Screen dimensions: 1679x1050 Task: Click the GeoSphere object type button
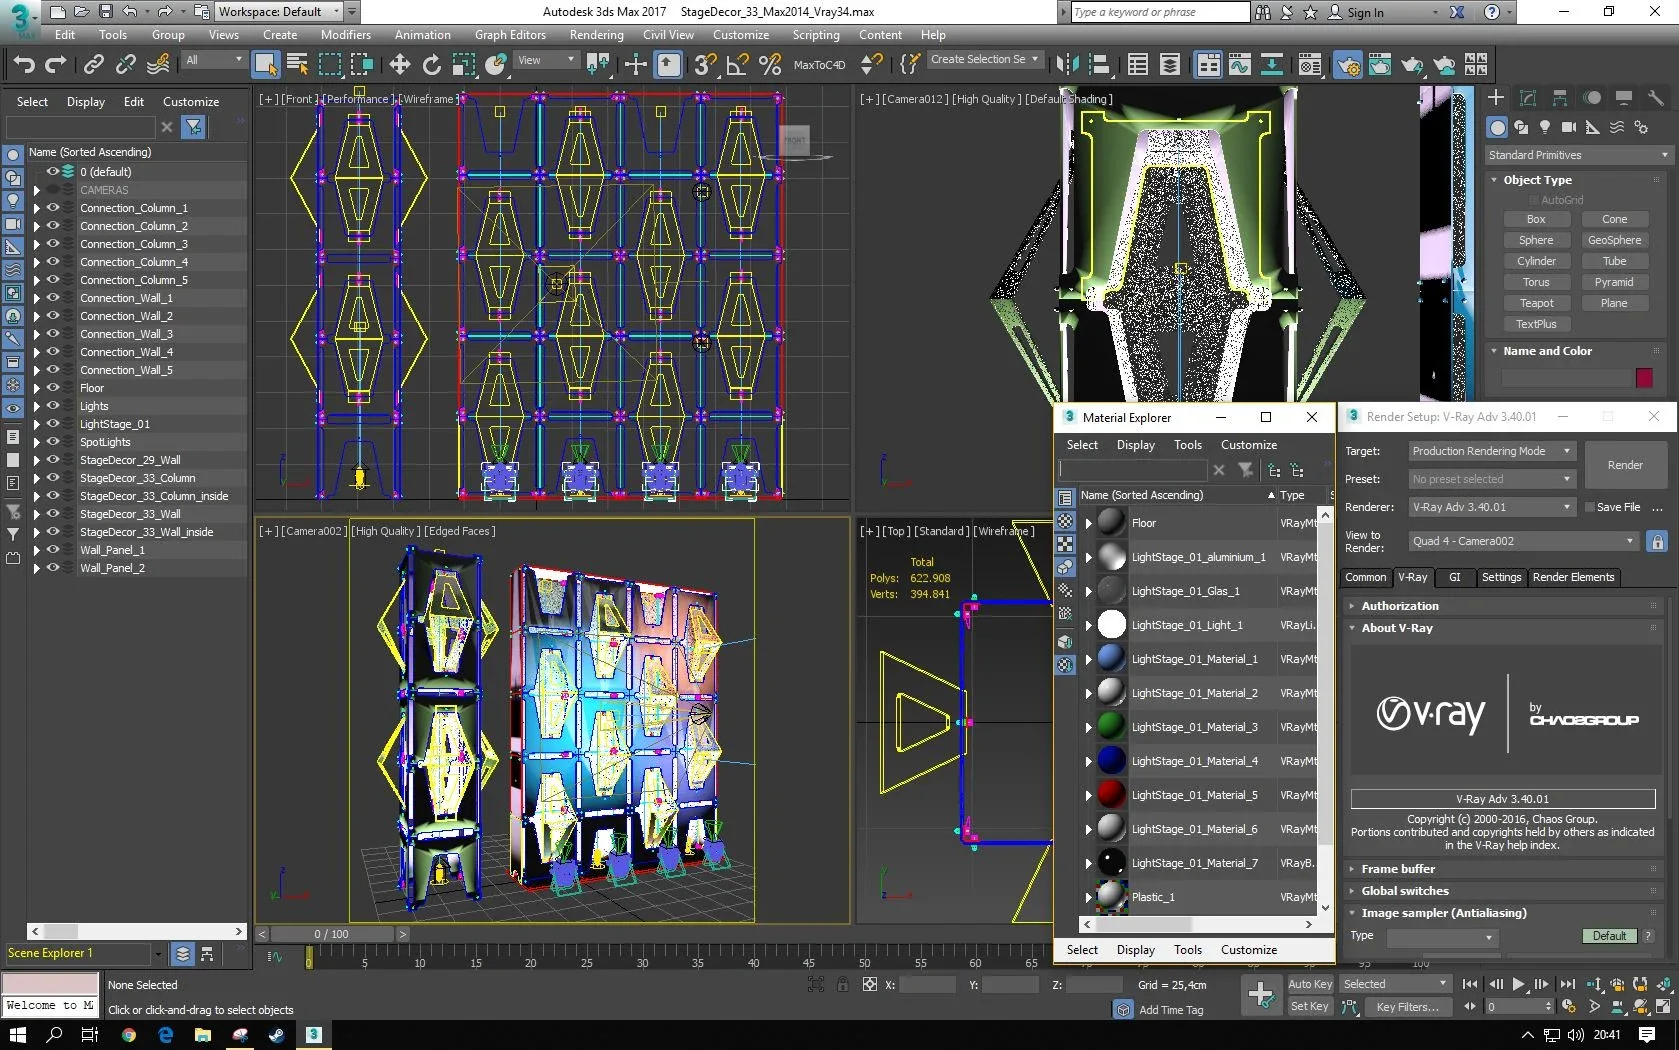pyautogui.click(x=1614, y=240)
